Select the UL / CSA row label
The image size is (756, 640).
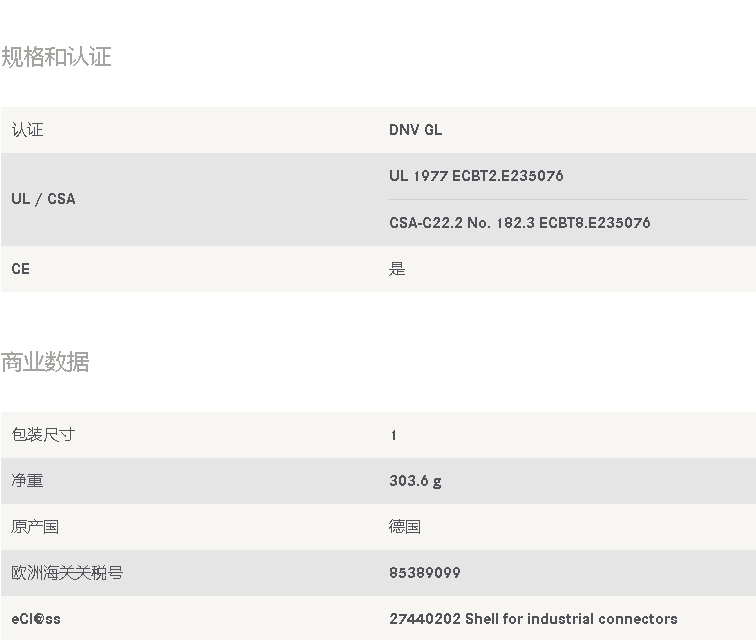point(43,199)
